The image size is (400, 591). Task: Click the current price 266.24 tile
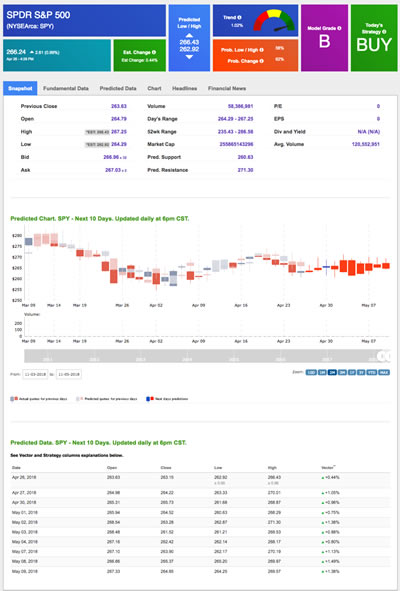click(57, 55)
